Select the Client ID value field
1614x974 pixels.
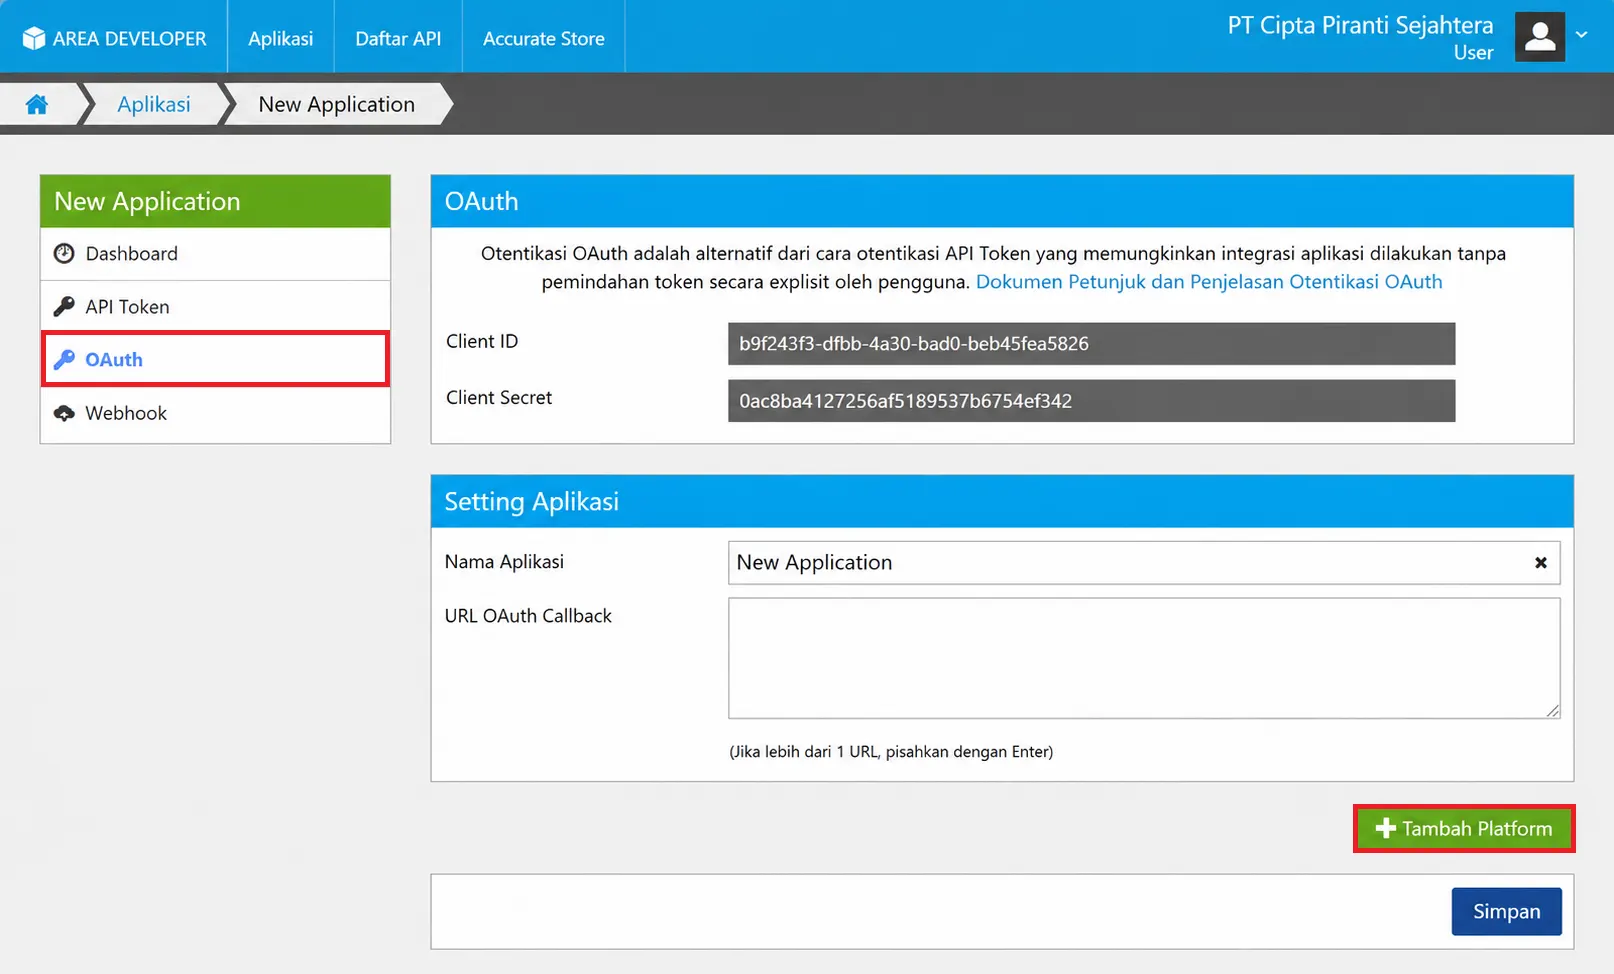(x=1091, y=344)
